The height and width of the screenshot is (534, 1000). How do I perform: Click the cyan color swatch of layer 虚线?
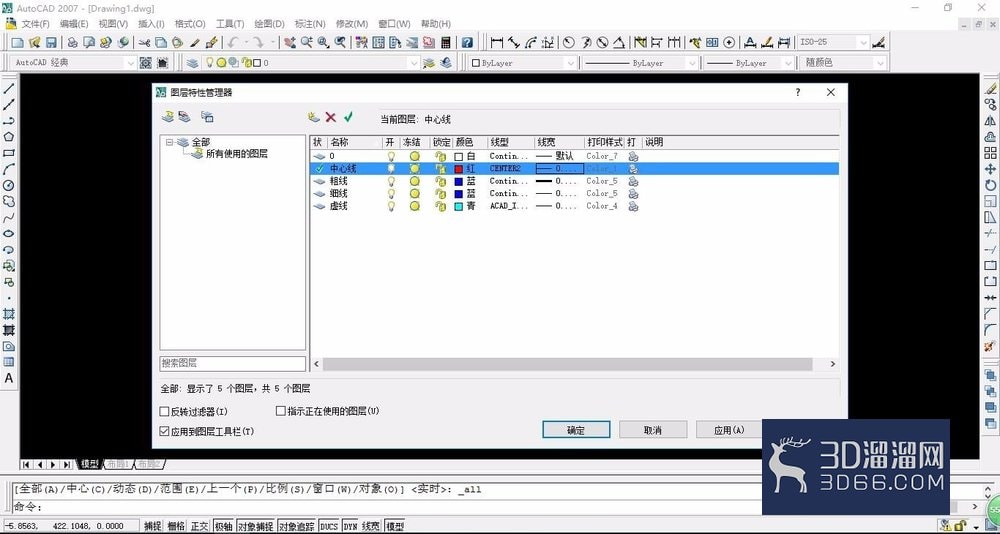(x=459, y=206)
